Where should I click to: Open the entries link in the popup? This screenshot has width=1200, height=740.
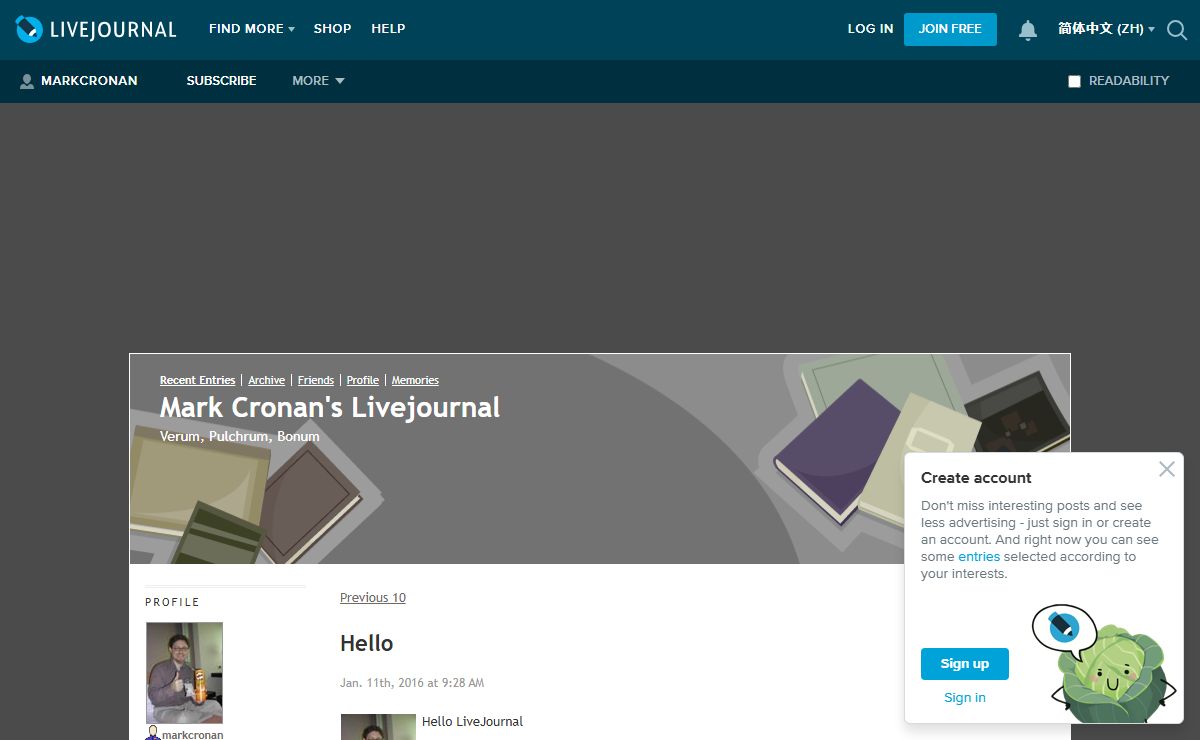(979, 557)
